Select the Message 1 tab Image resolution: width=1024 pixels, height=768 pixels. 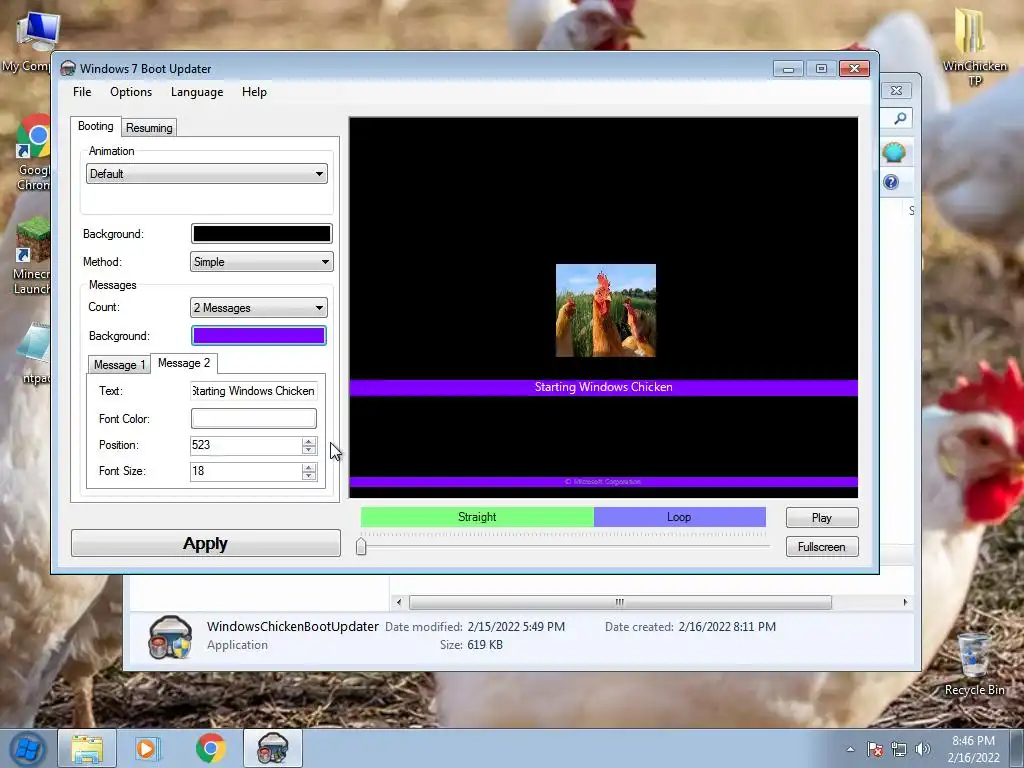point(120,365)
